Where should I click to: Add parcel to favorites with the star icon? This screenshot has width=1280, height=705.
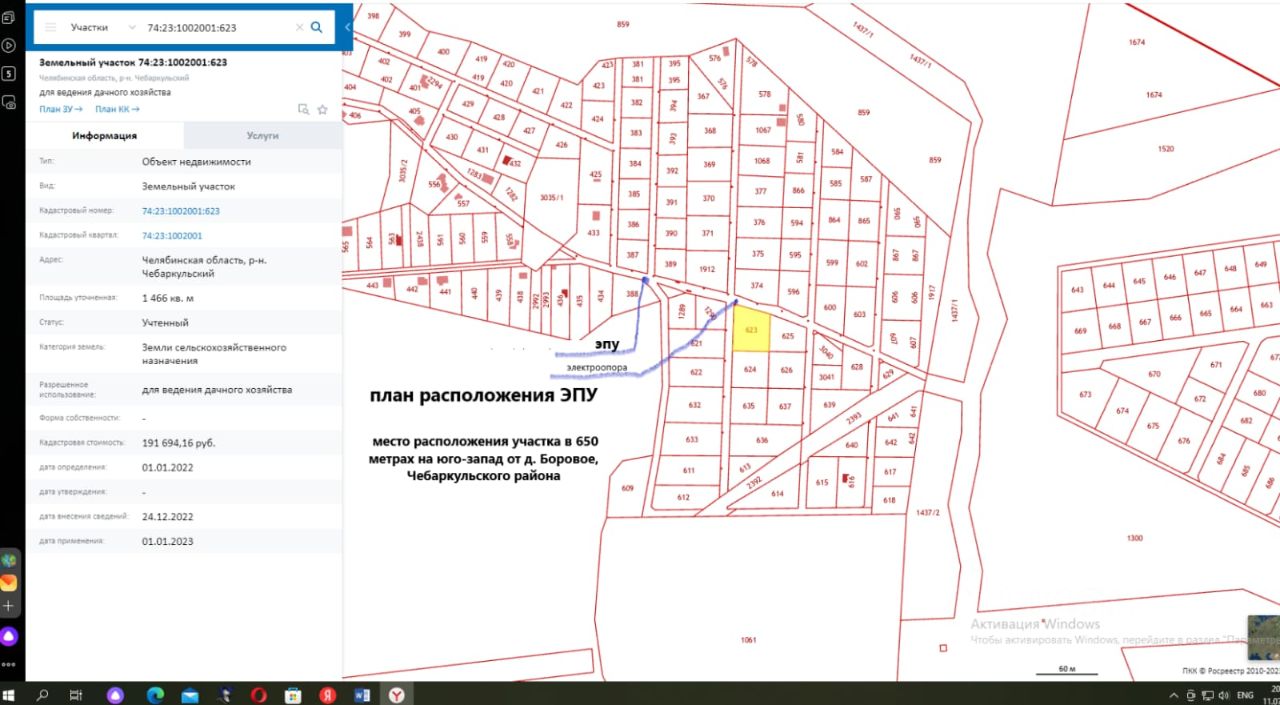(322, 109)
